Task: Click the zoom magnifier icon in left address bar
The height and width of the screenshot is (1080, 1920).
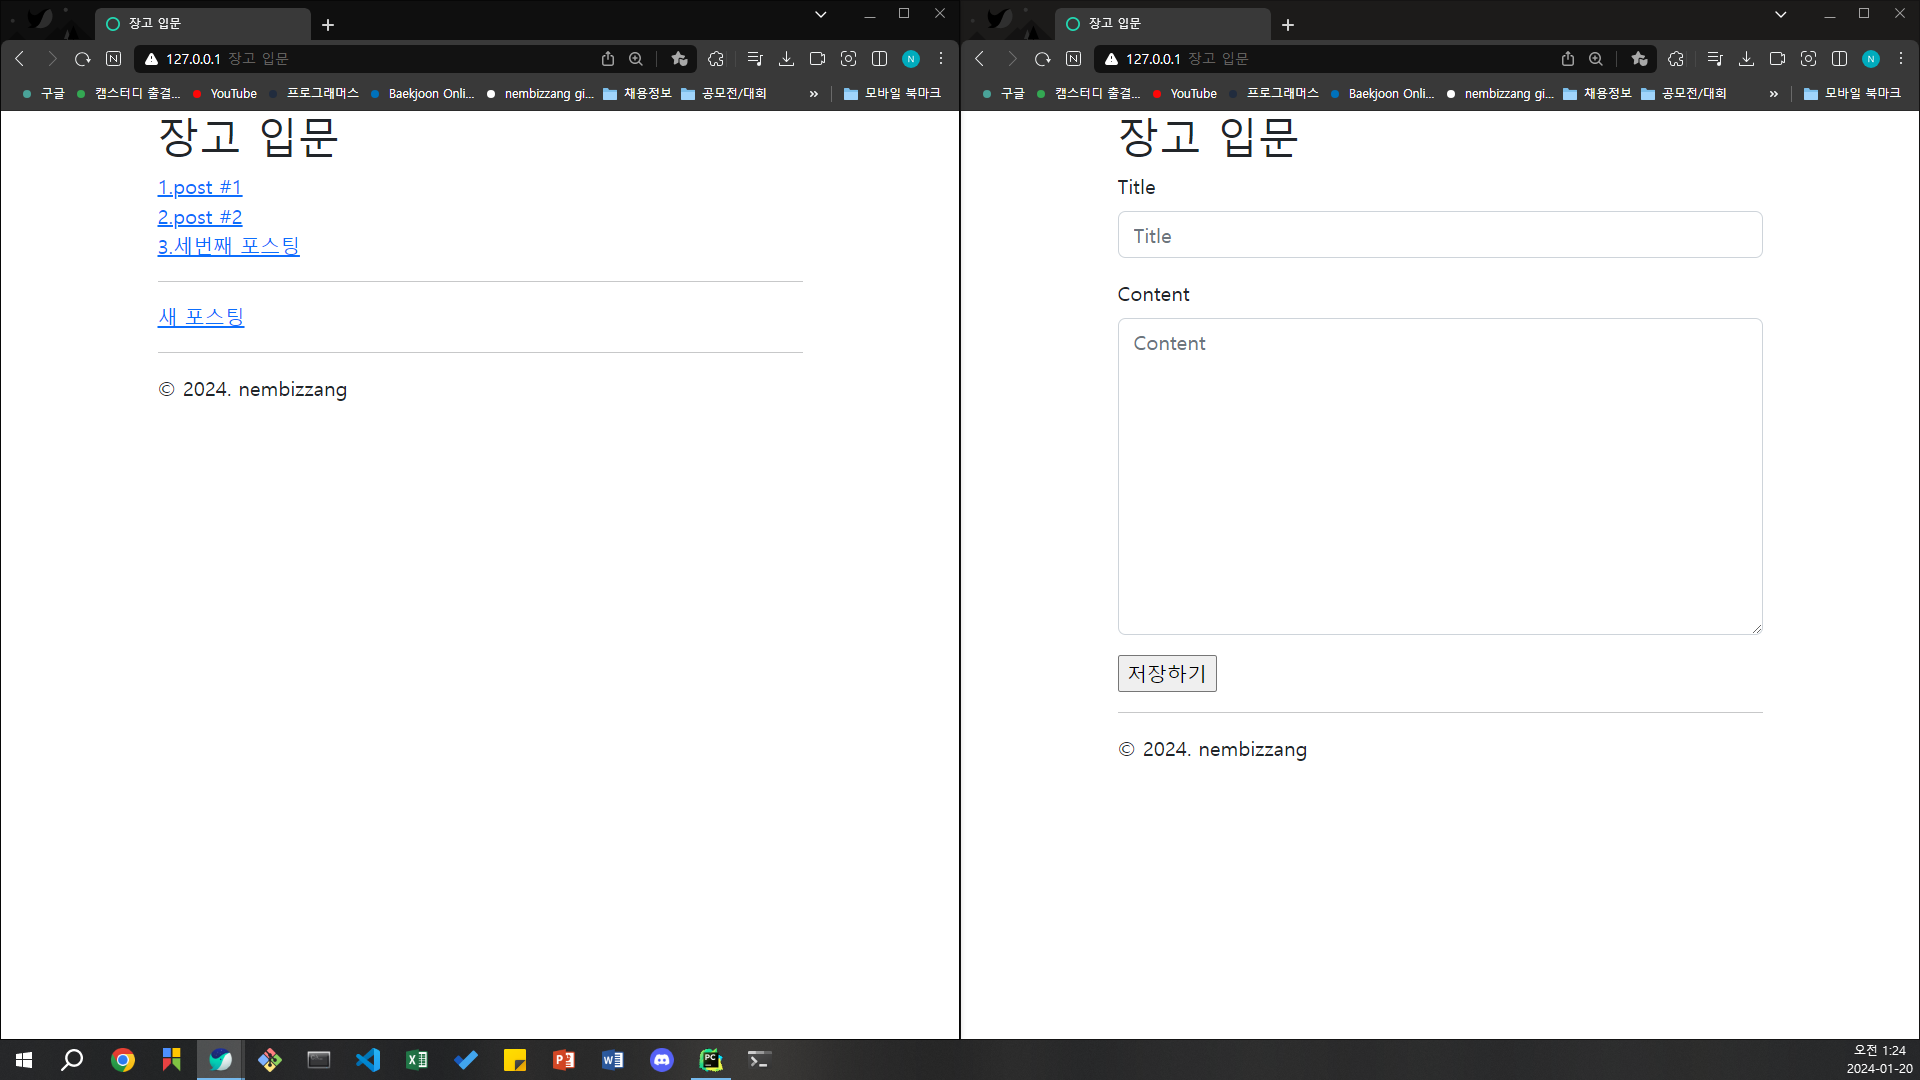Action: pyautogui.click(x=636, y=59)
